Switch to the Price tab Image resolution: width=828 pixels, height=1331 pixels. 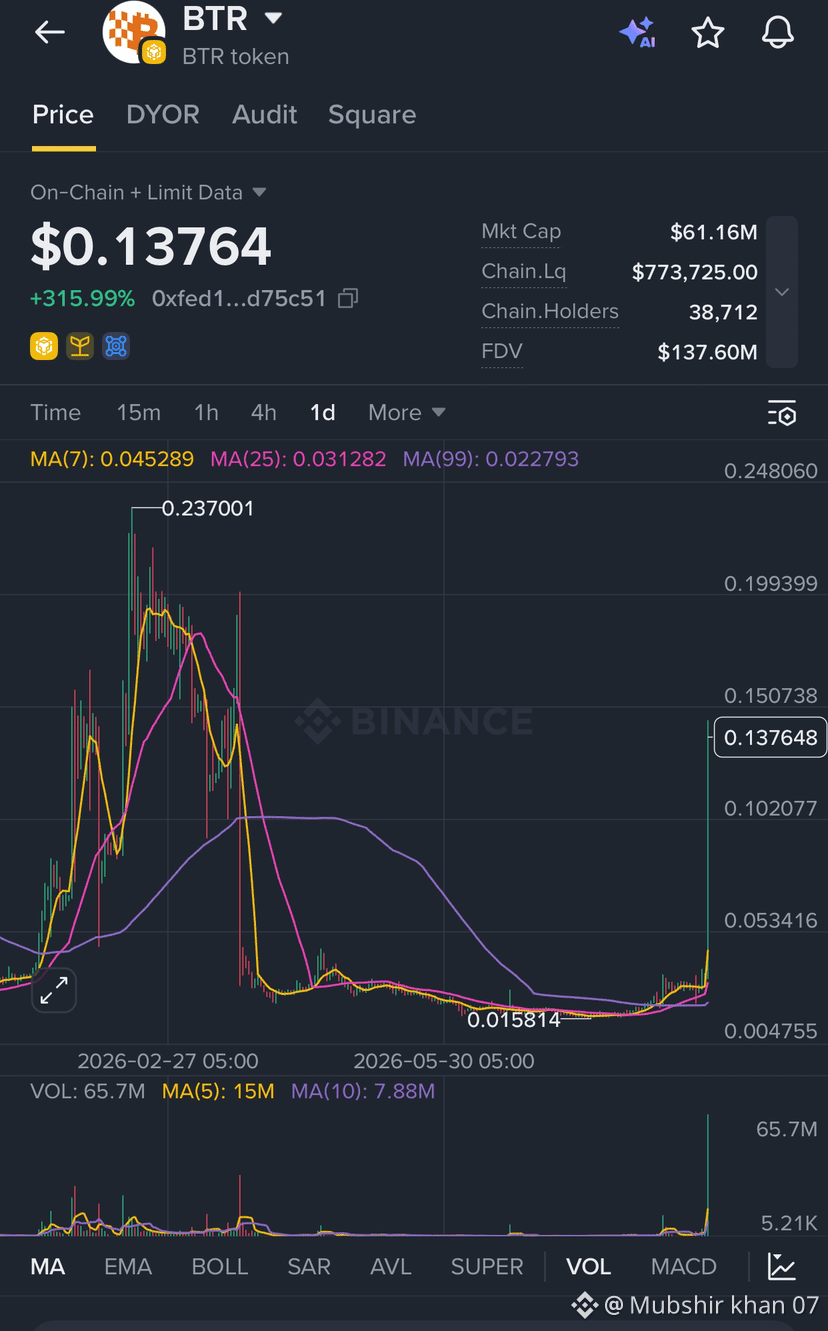[63, 115]
